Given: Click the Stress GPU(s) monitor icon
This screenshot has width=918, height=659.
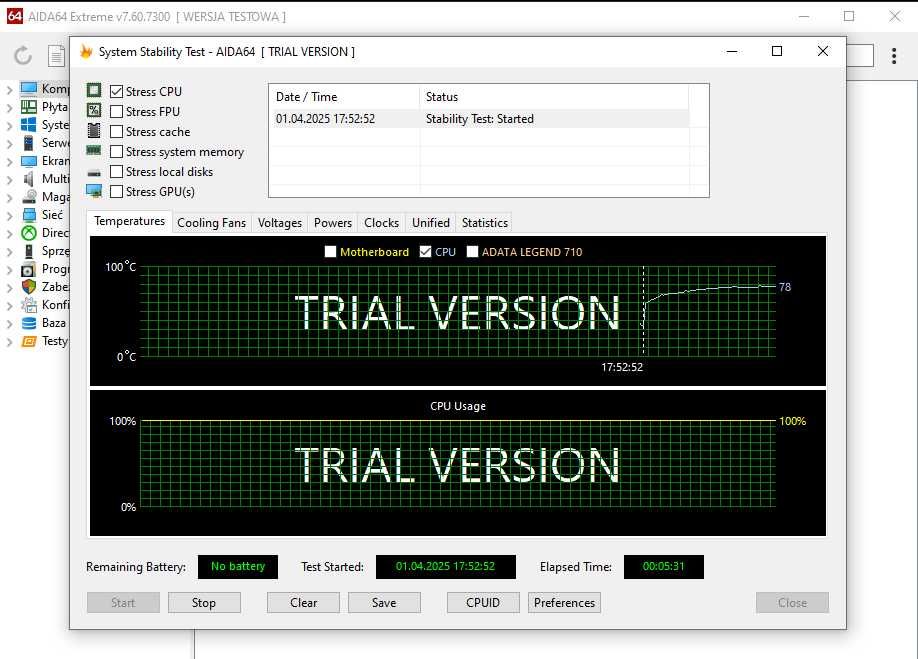Looking at the screenshot, I should coord(94,191).
